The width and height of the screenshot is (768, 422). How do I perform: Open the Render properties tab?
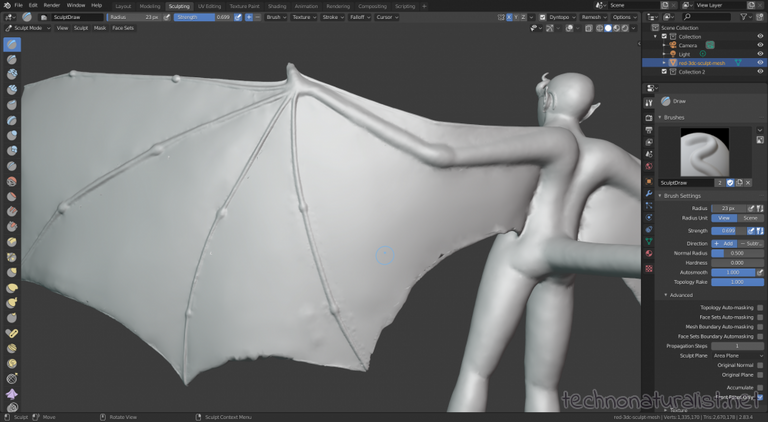point(649,118)
